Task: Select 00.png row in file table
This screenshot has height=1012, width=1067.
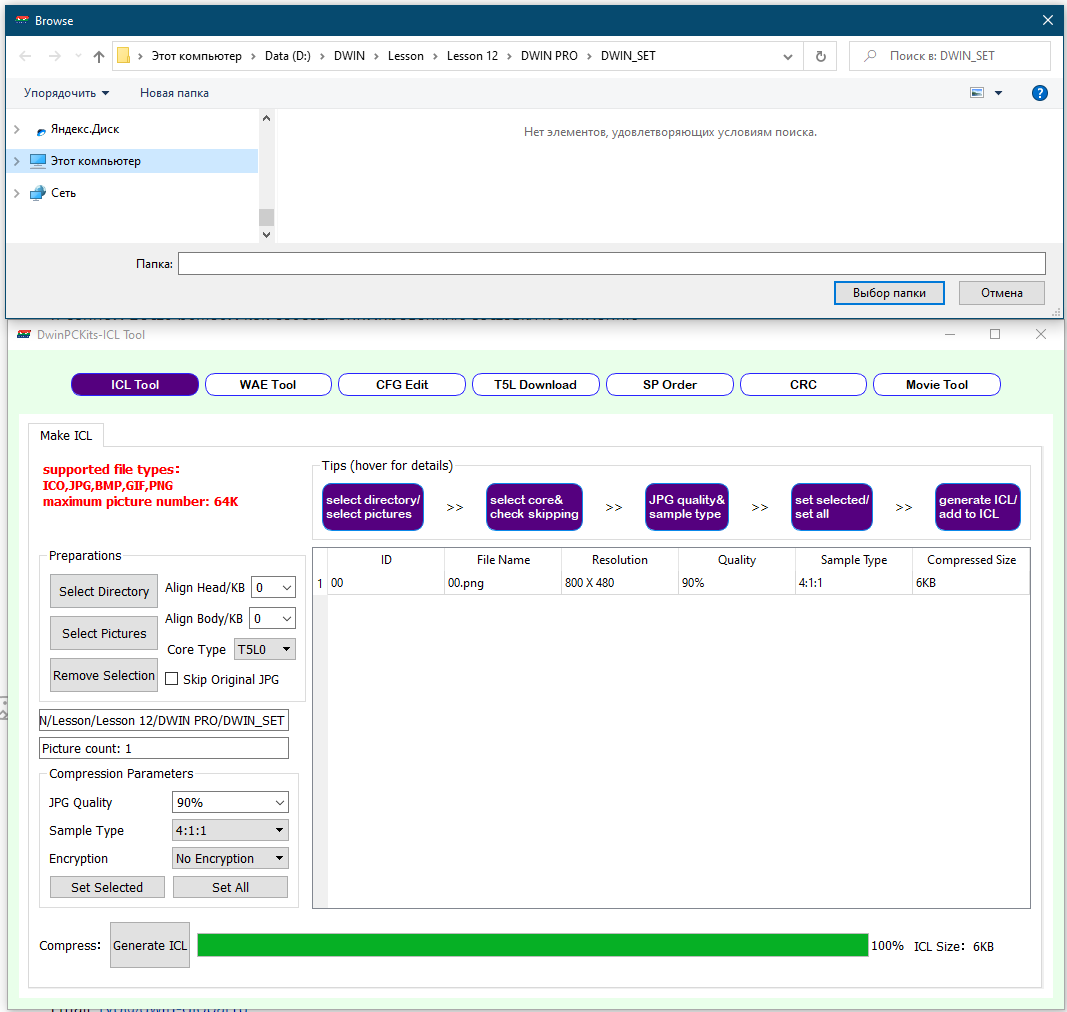Action: [x=672, y=583]
